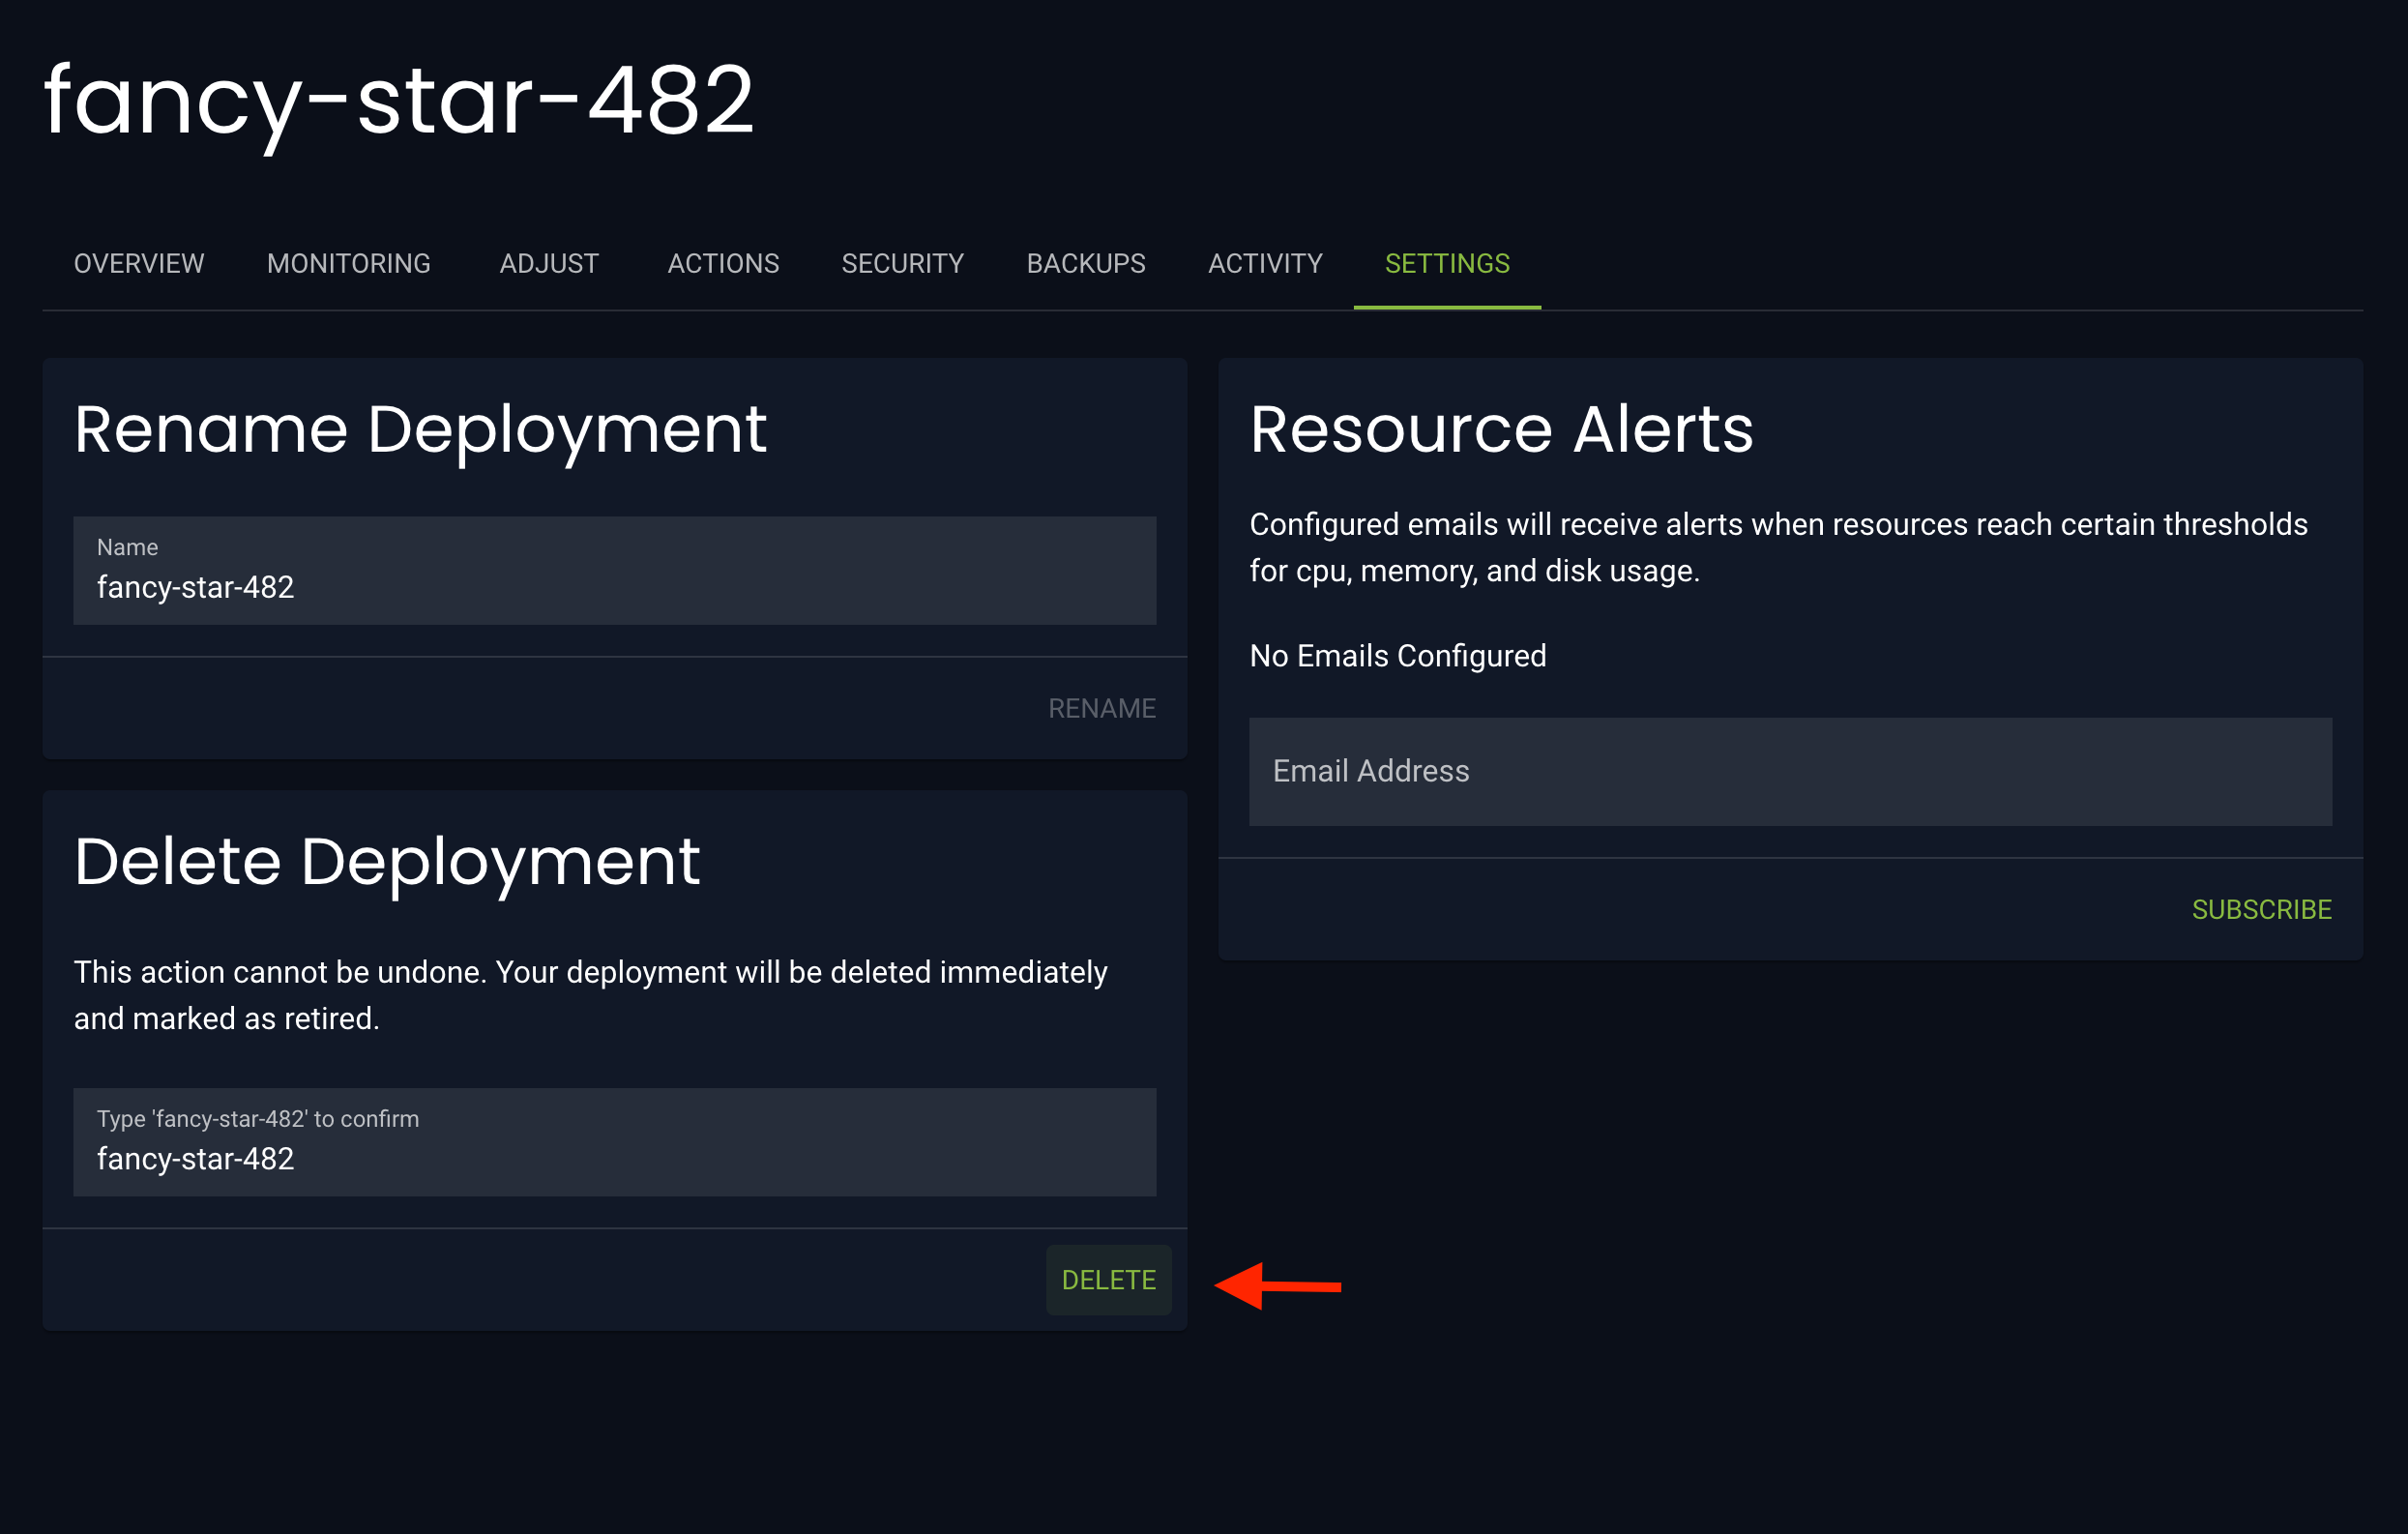Click the No Emails Configured text
The width and height of the screenshot is (2408, 1534).
tap(1397, 656)
